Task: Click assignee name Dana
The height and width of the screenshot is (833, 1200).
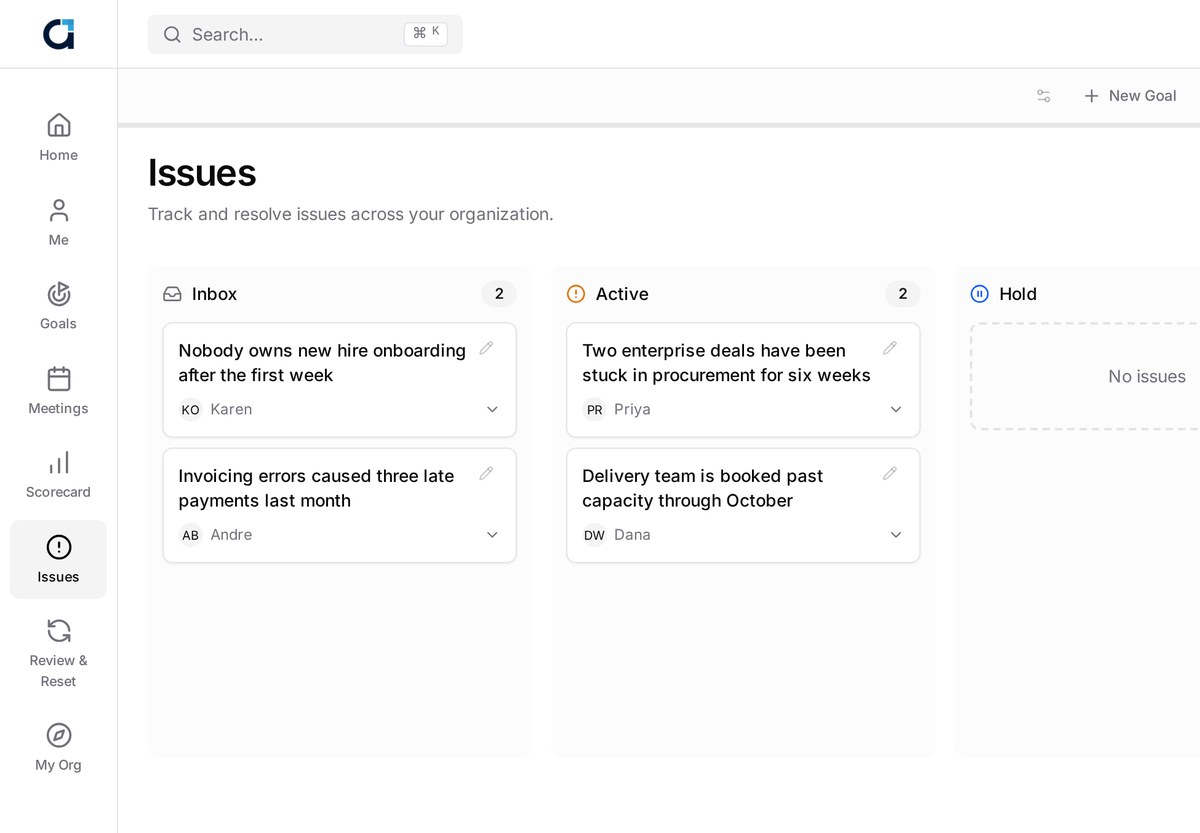Action: click(632, 534)
